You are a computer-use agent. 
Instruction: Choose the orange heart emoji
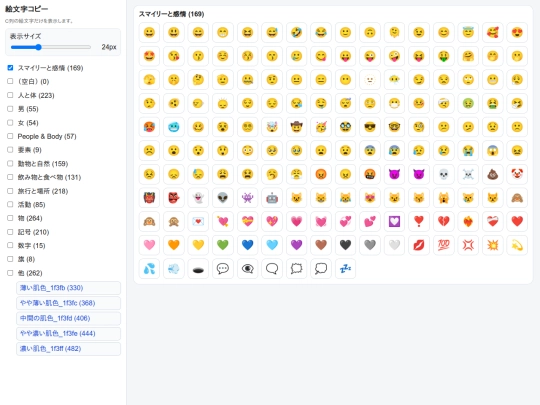174,245
